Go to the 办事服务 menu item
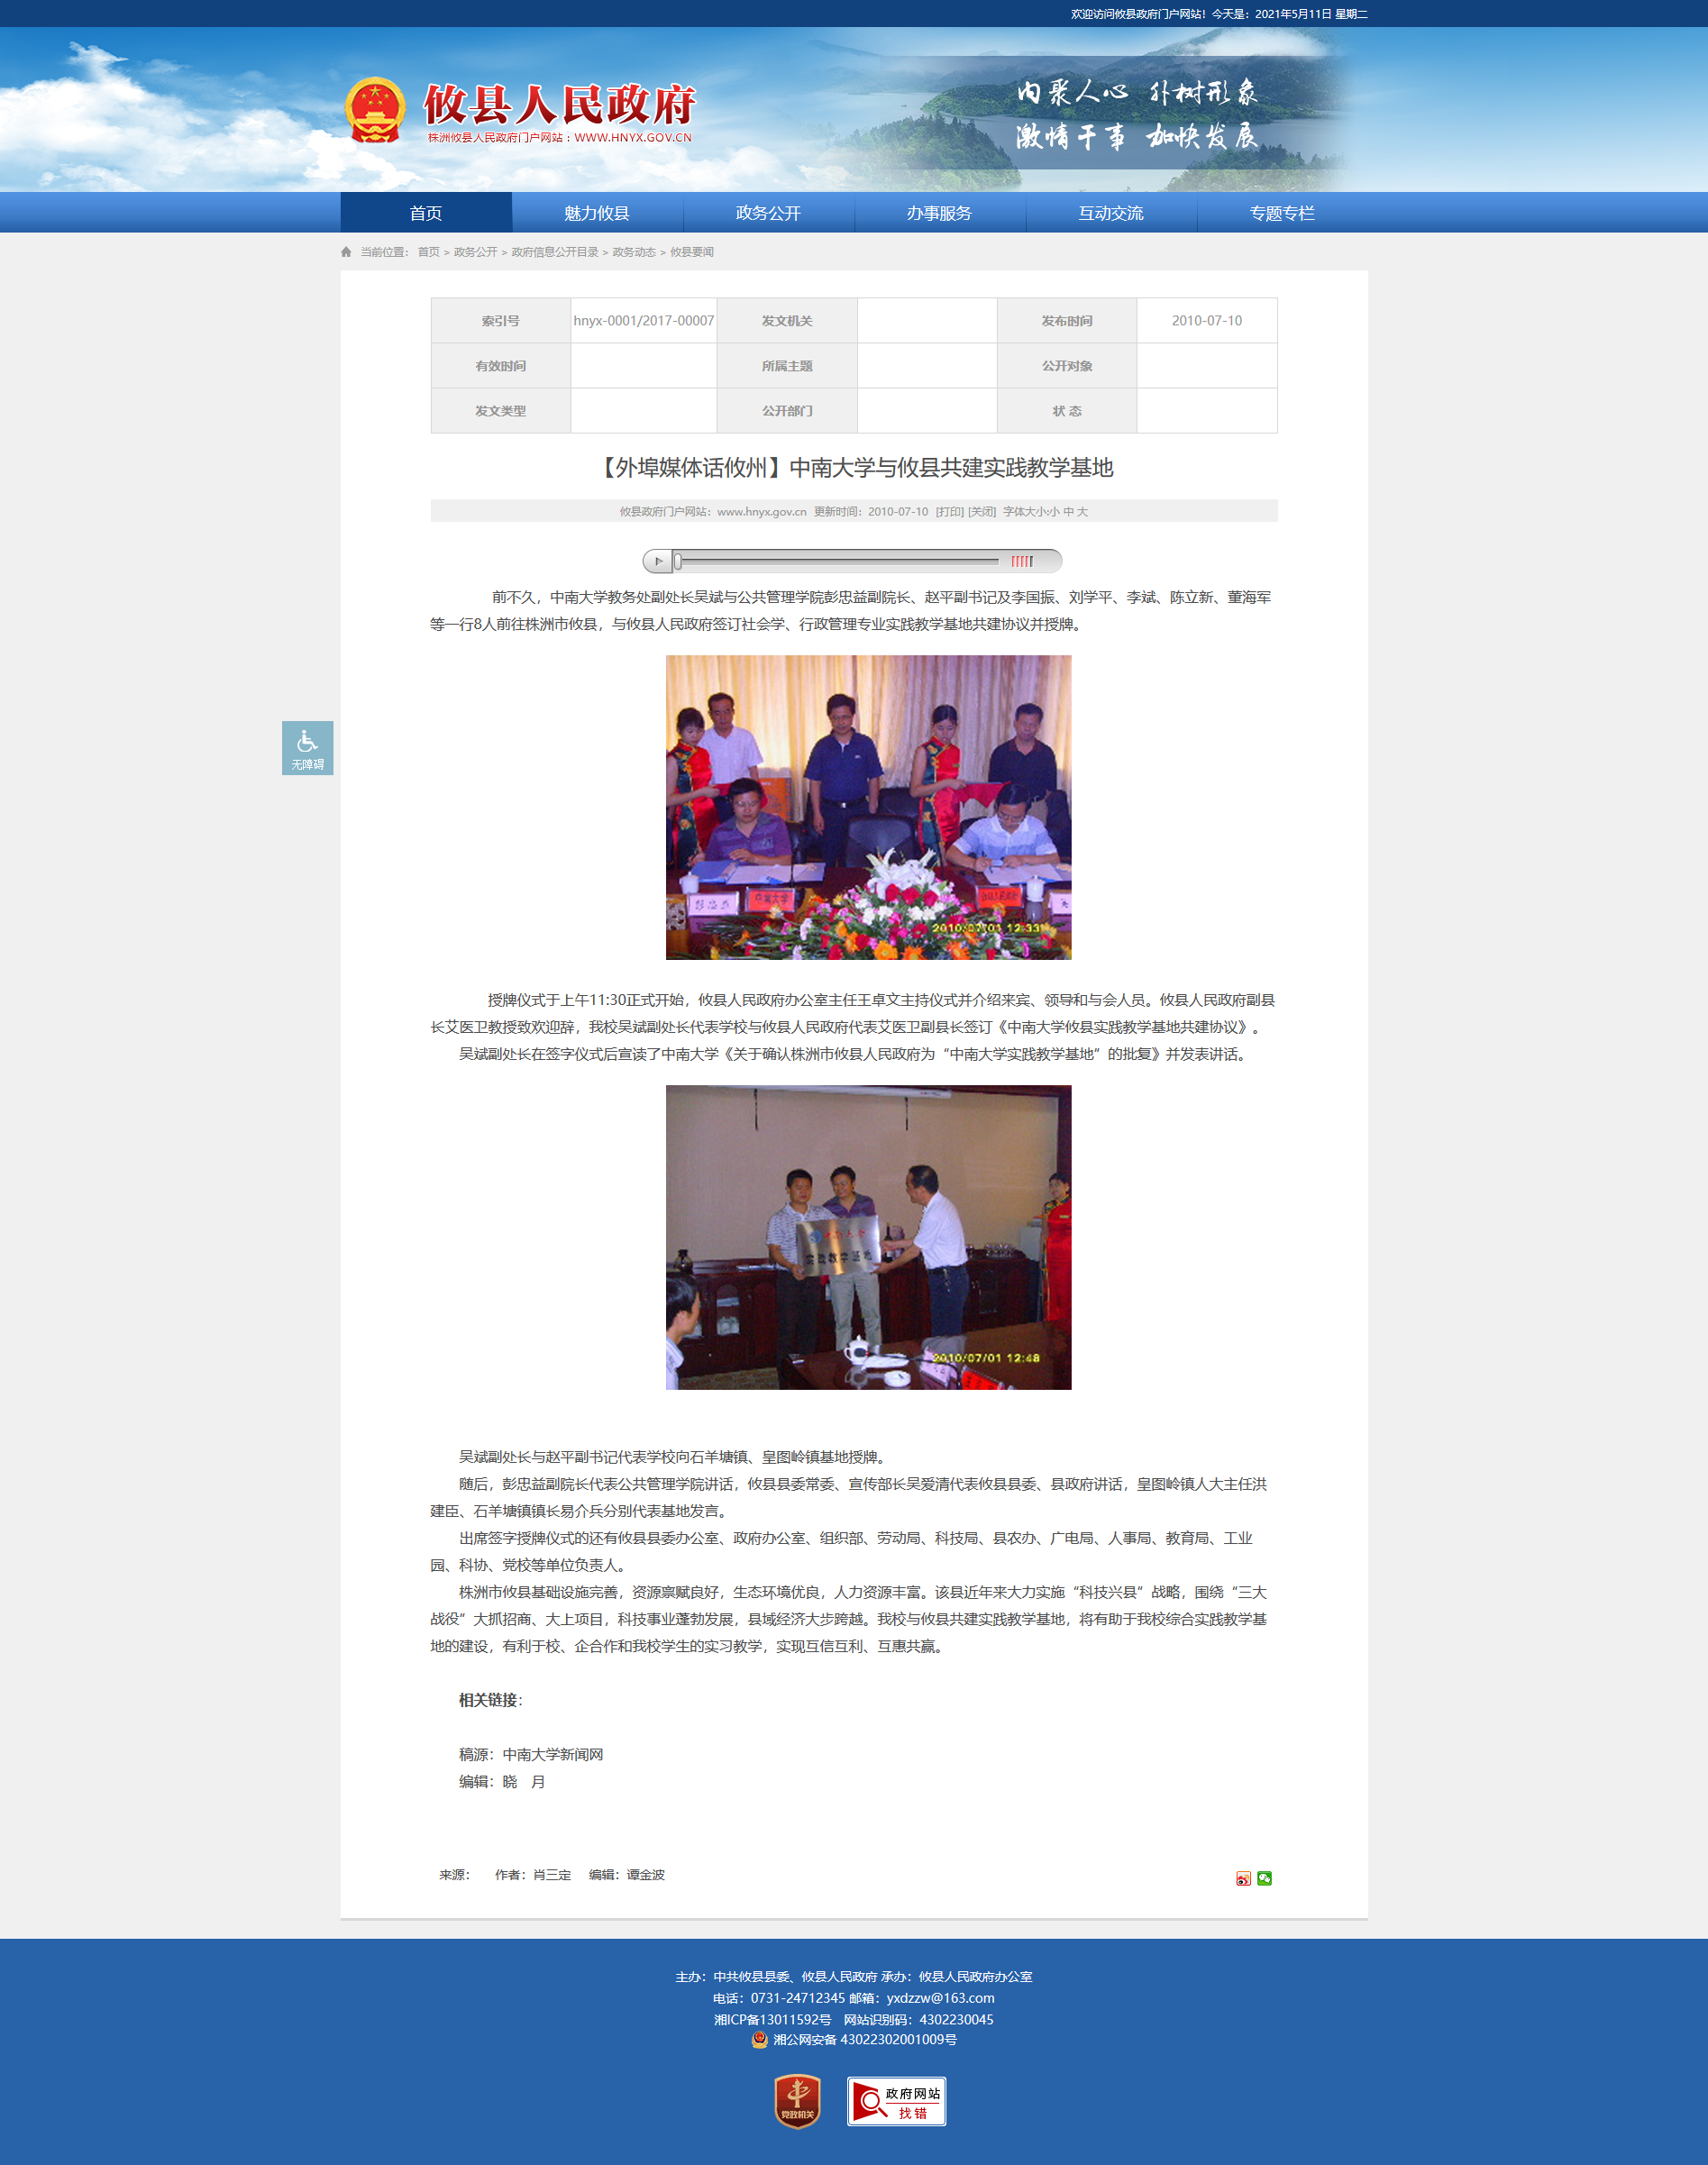 [939, 213]
